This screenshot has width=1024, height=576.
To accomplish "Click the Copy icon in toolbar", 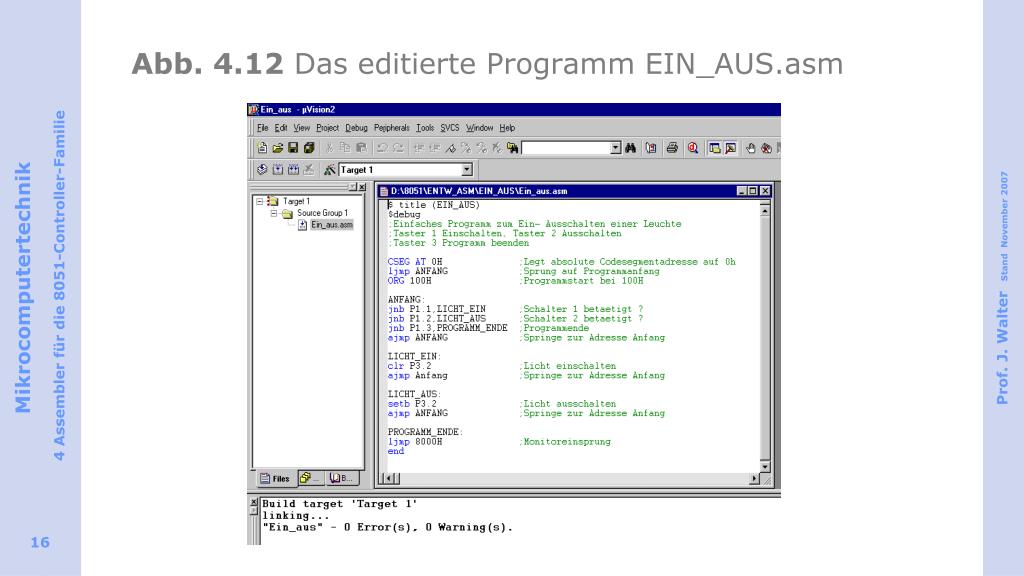I will (345, 148).
